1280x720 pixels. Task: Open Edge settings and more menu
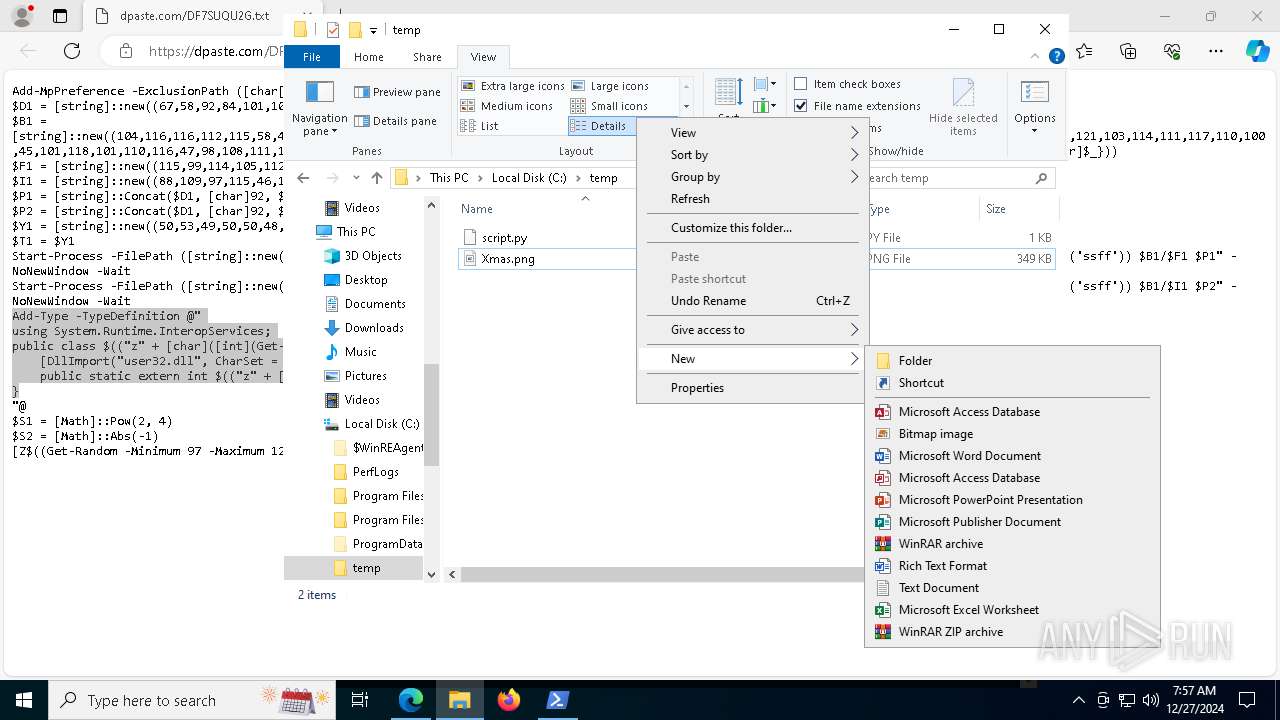pos(1216,51)
